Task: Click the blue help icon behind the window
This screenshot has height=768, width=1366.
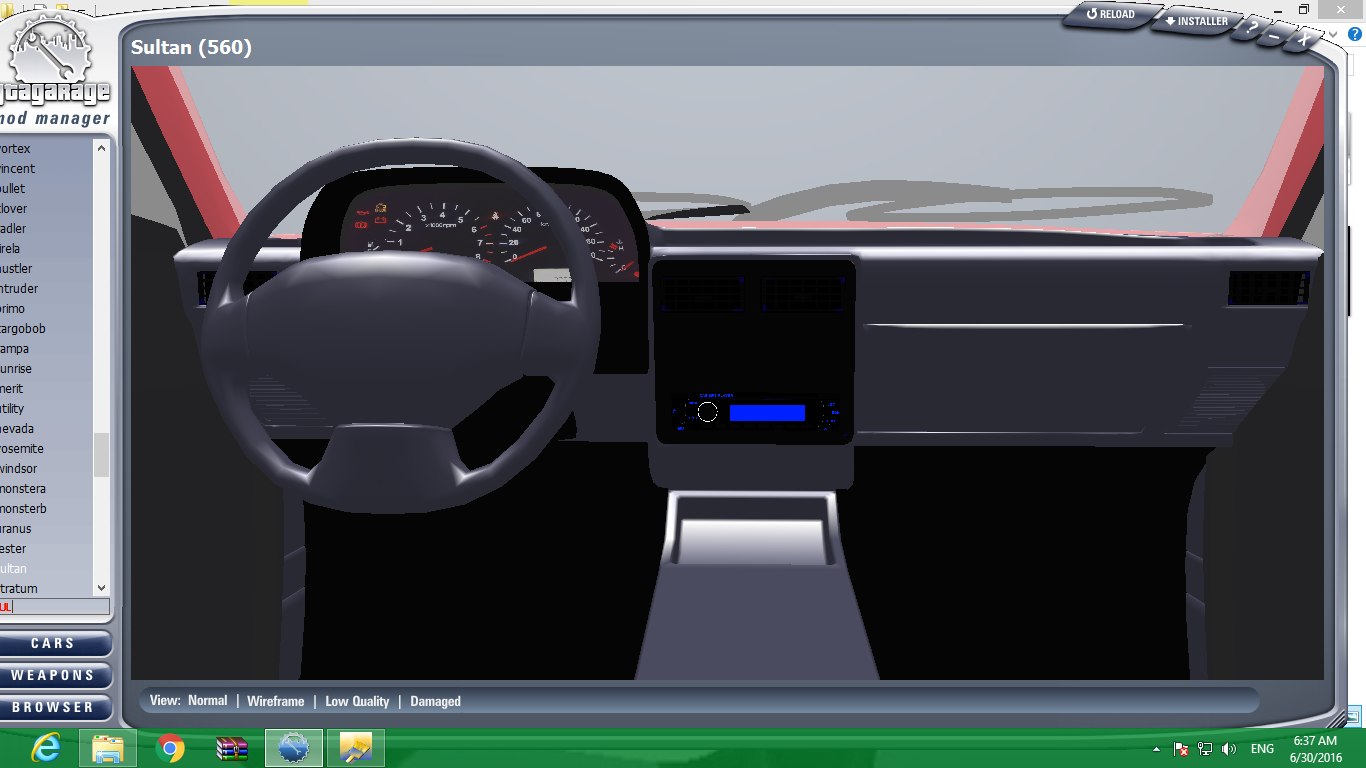Action: (x=1355, y=34)
